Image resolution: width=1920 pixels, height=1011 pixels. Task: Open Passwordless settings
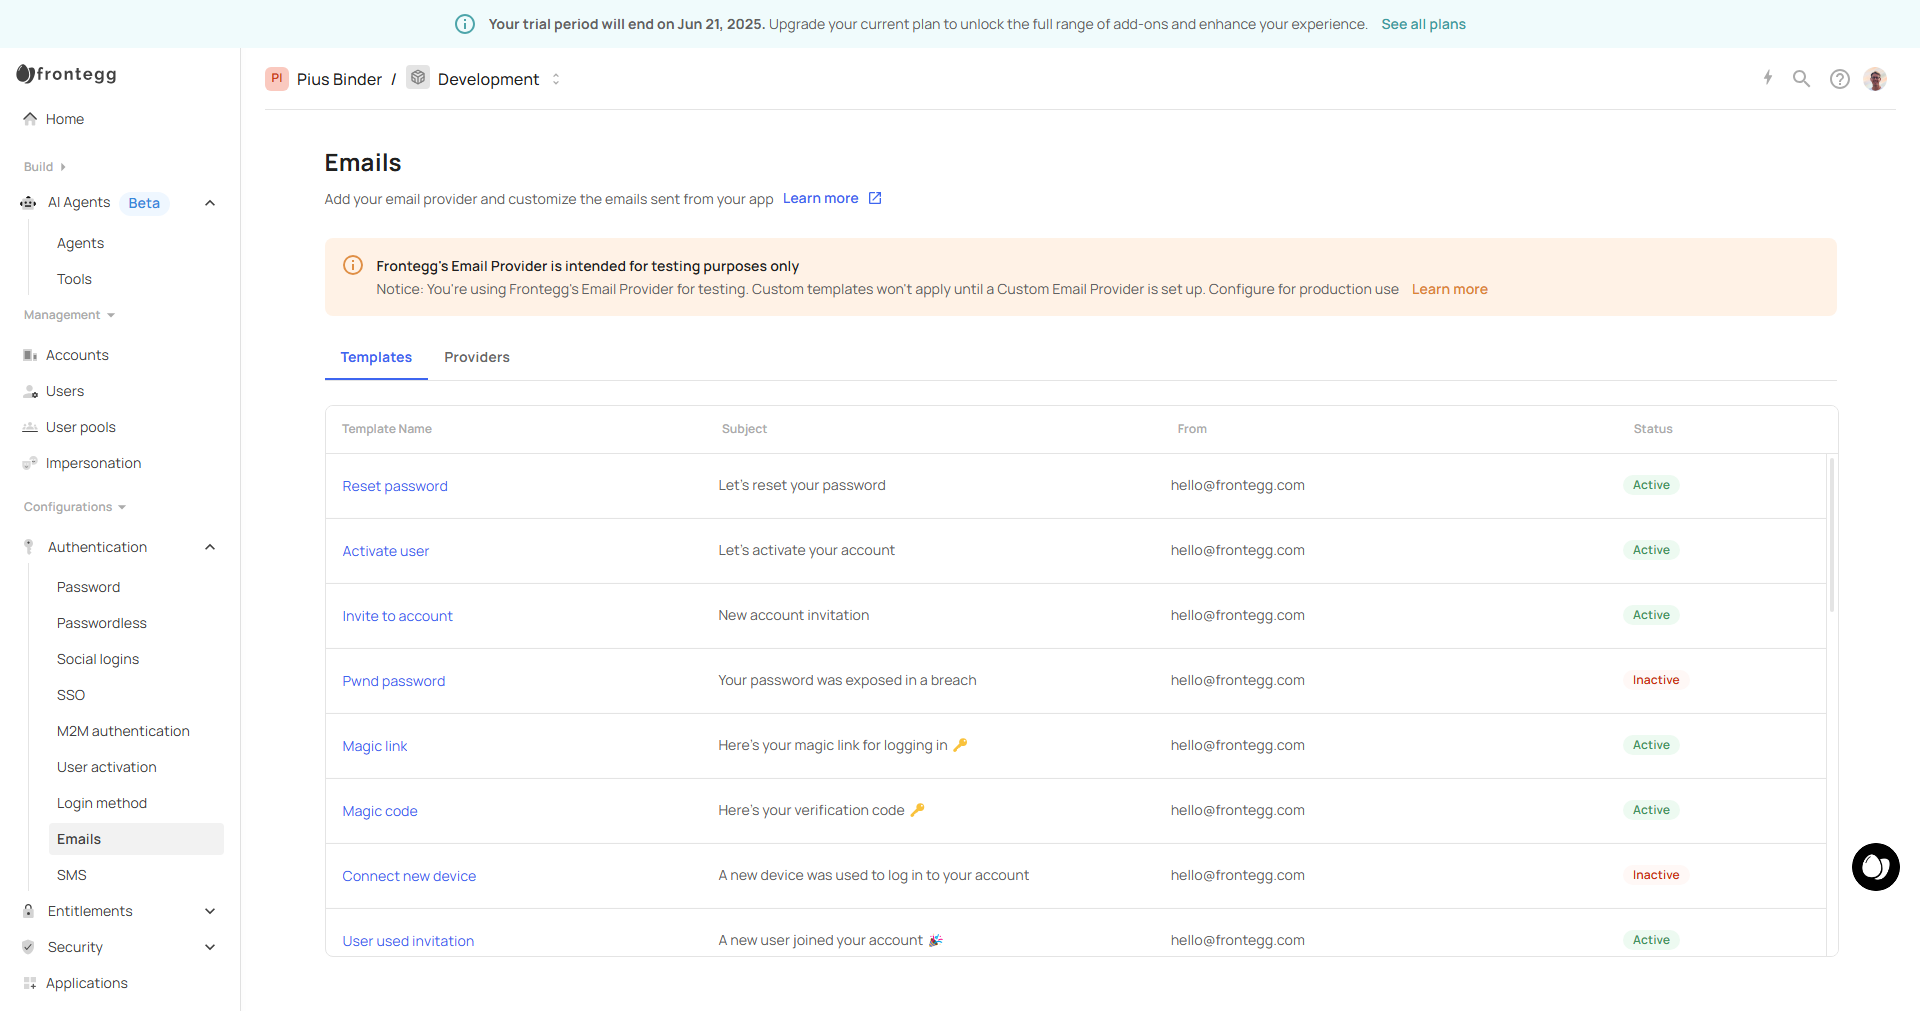pos(102,623)
